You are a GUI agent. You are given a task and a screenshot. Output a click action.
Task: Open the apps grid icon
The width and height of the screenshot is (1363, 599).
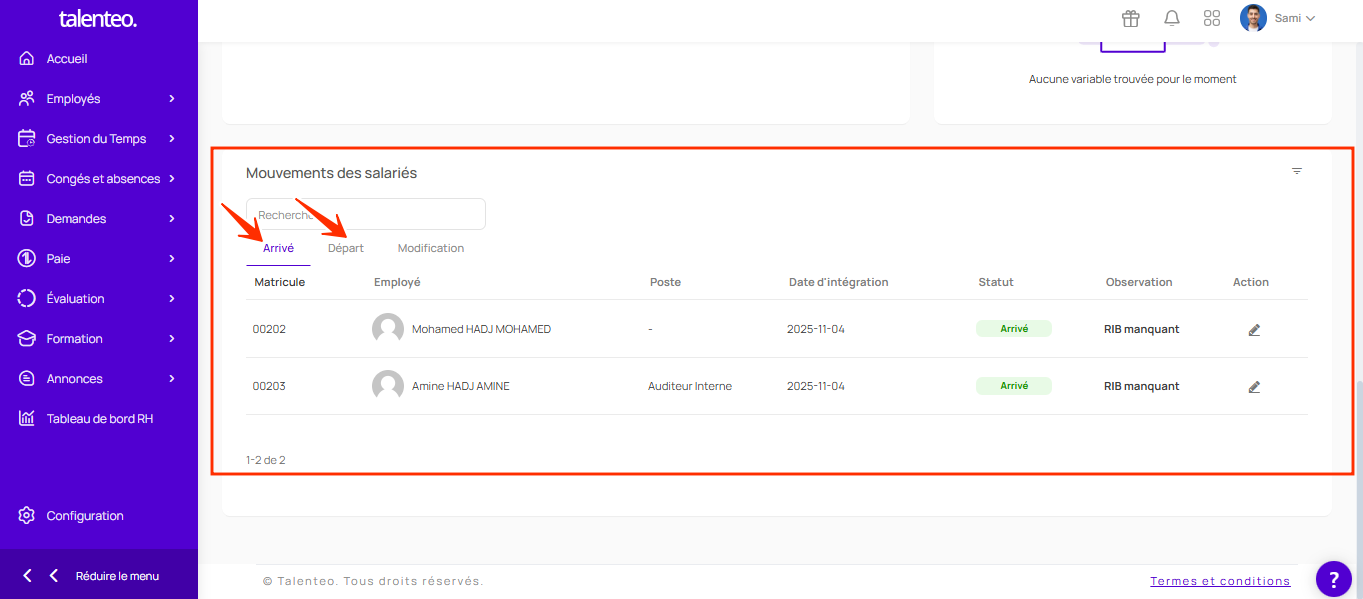click(1212, 18)
